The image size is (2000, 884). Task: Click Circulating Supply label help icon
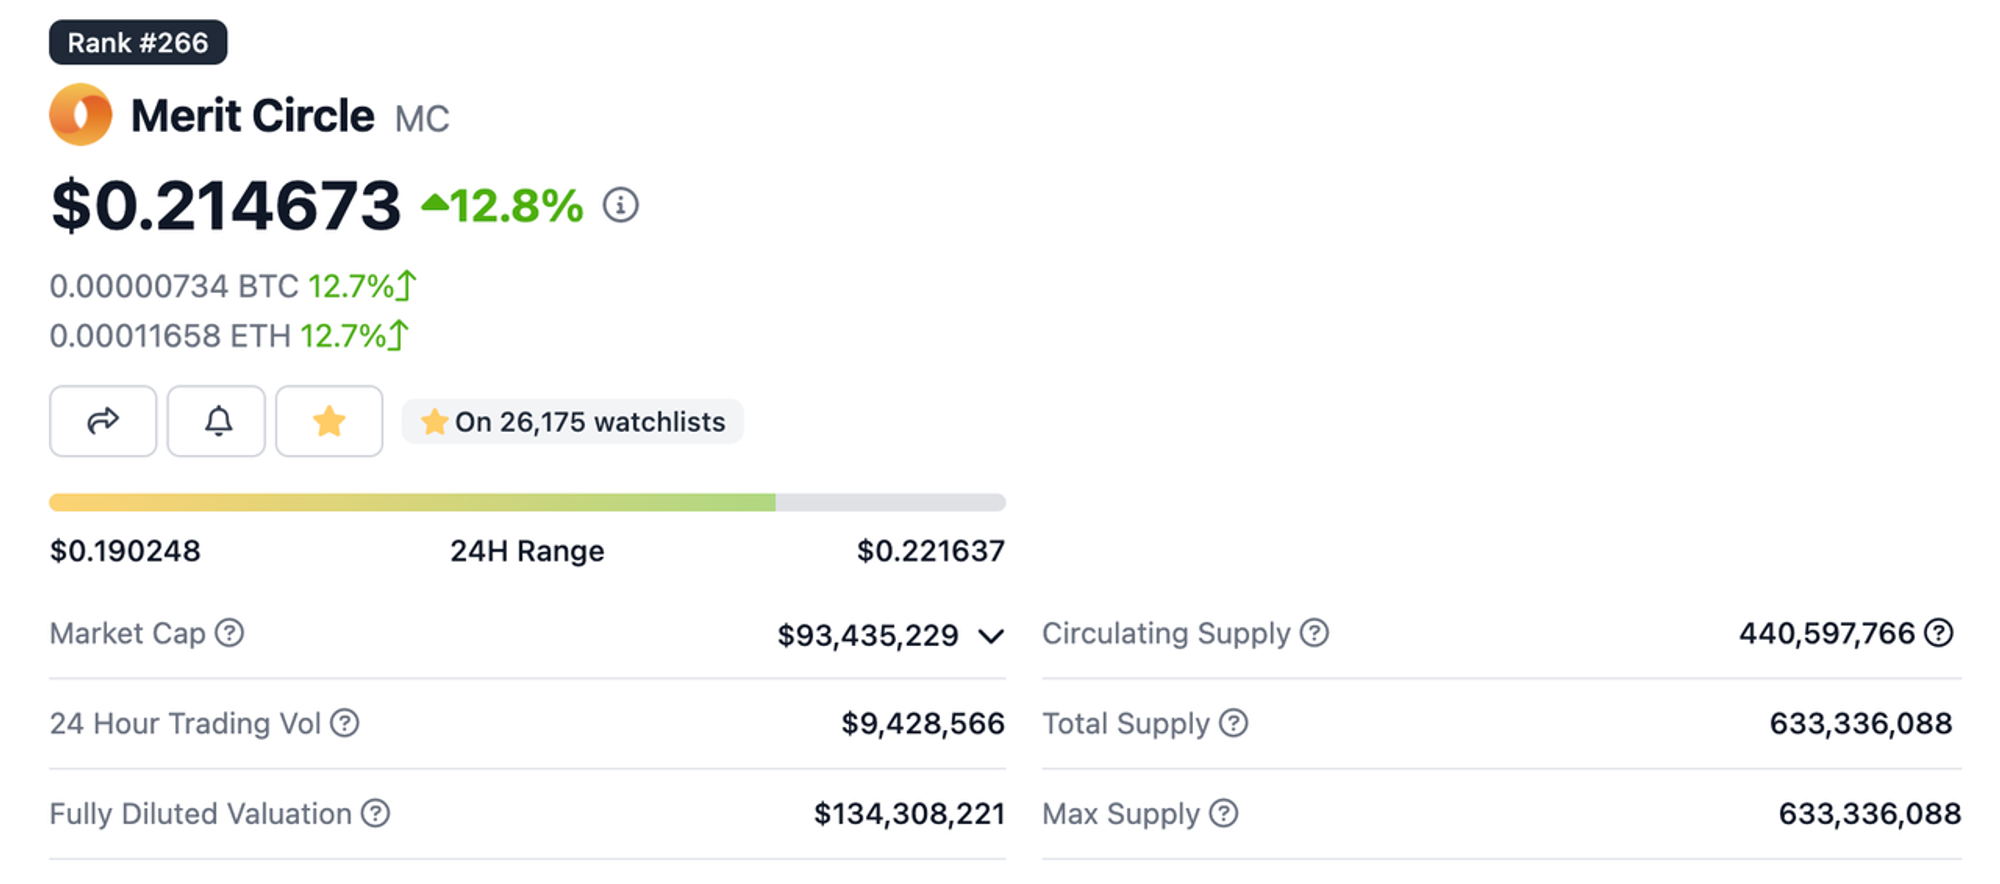click(1314, 633)
